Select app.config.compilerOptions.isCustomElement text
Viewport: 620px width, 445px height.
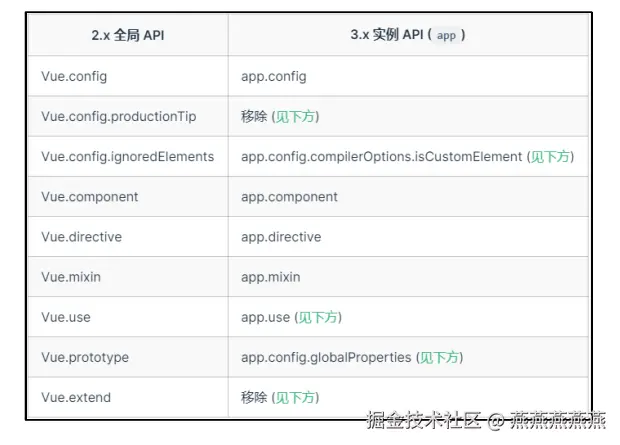pyautogui.click(x=381, y=157)
